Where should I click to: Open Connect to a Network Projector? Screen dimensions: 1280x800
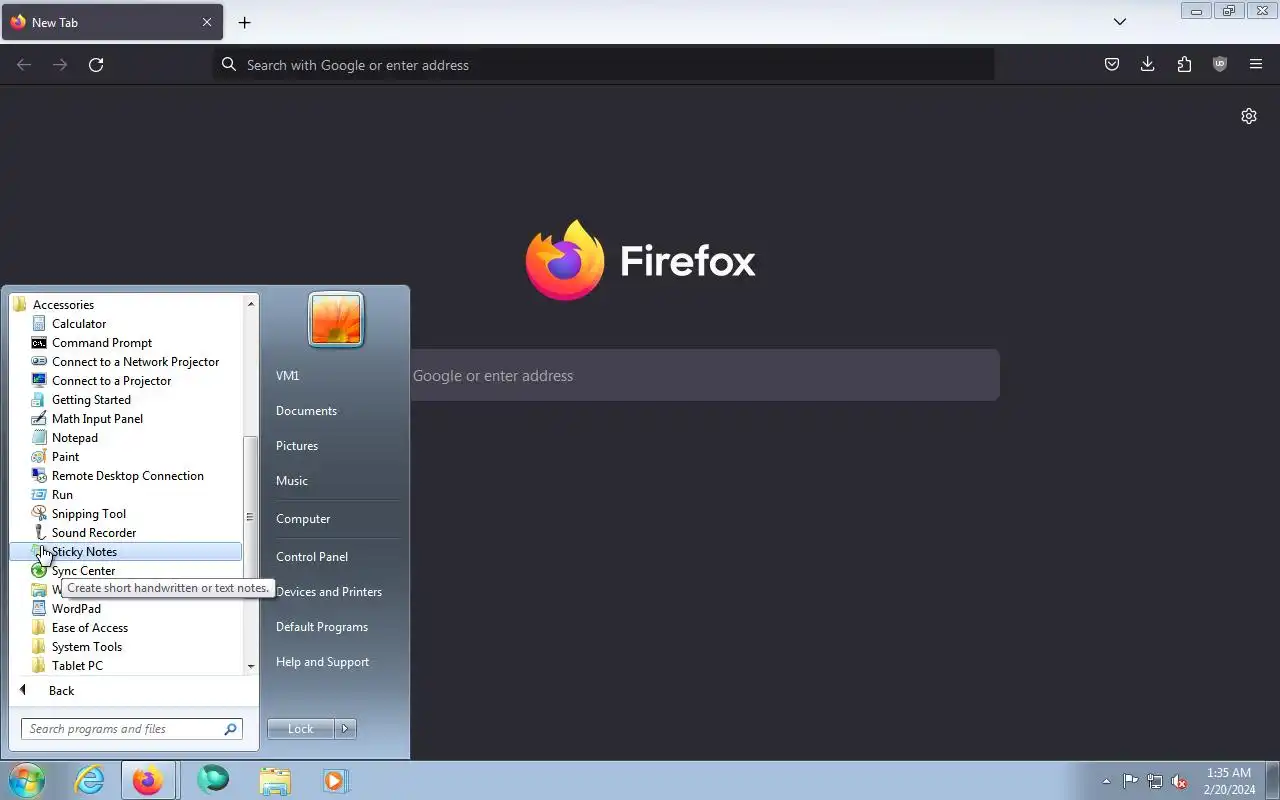click(135, 362)
